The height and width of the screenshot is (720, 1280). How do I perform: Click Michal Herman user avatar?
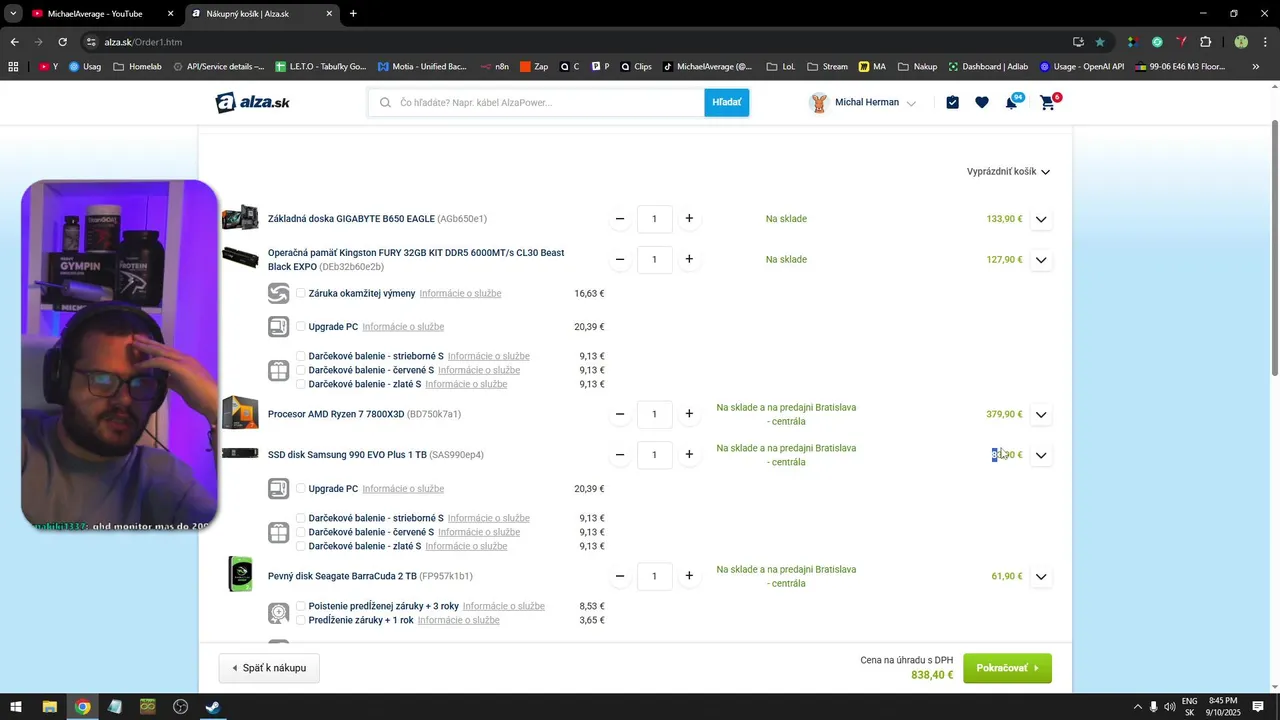coord(819,102)
